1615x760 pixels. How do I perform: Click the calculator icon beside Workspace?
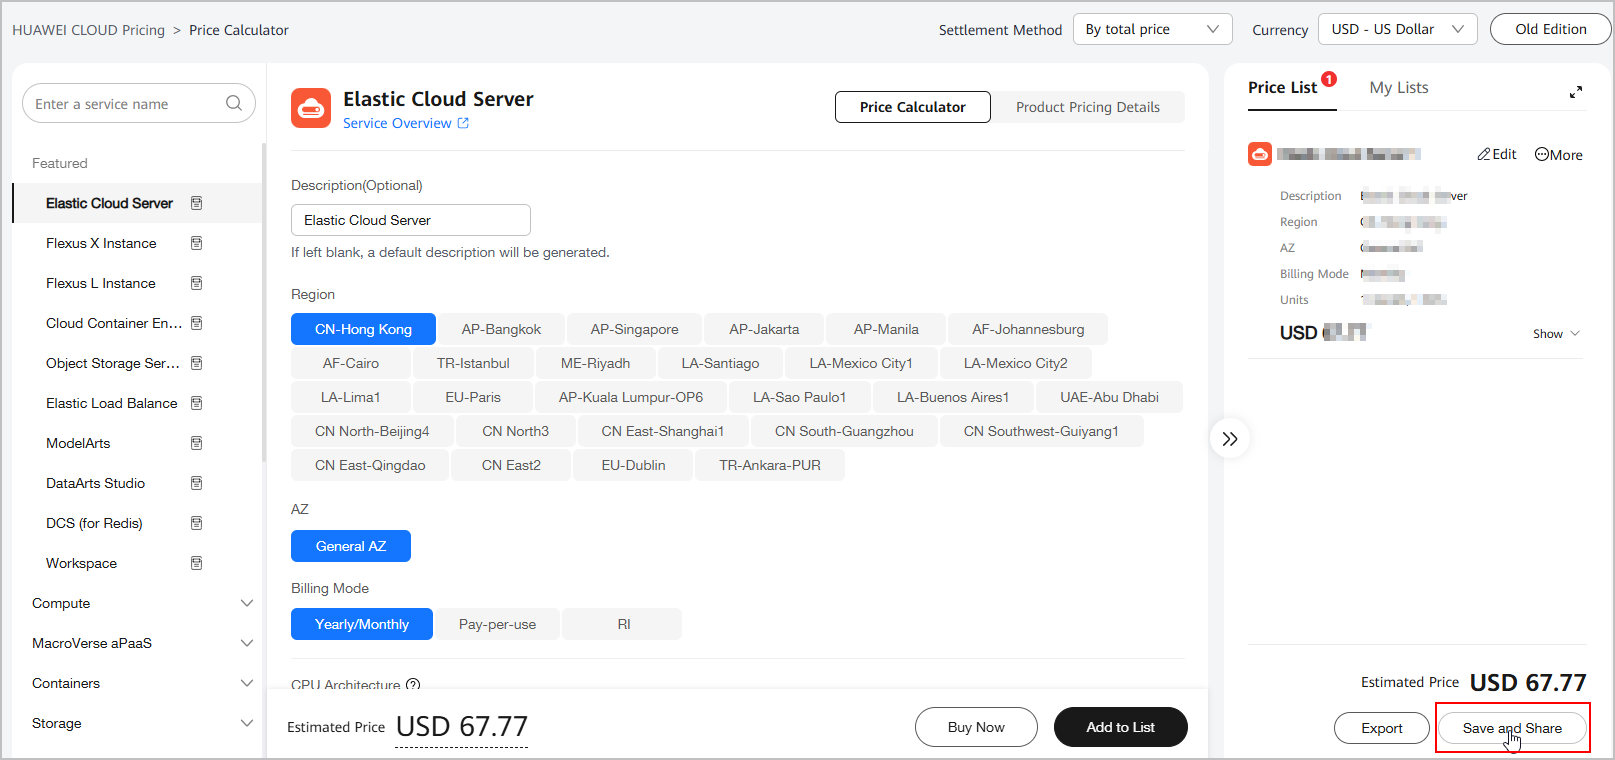[x=196, y=563]
